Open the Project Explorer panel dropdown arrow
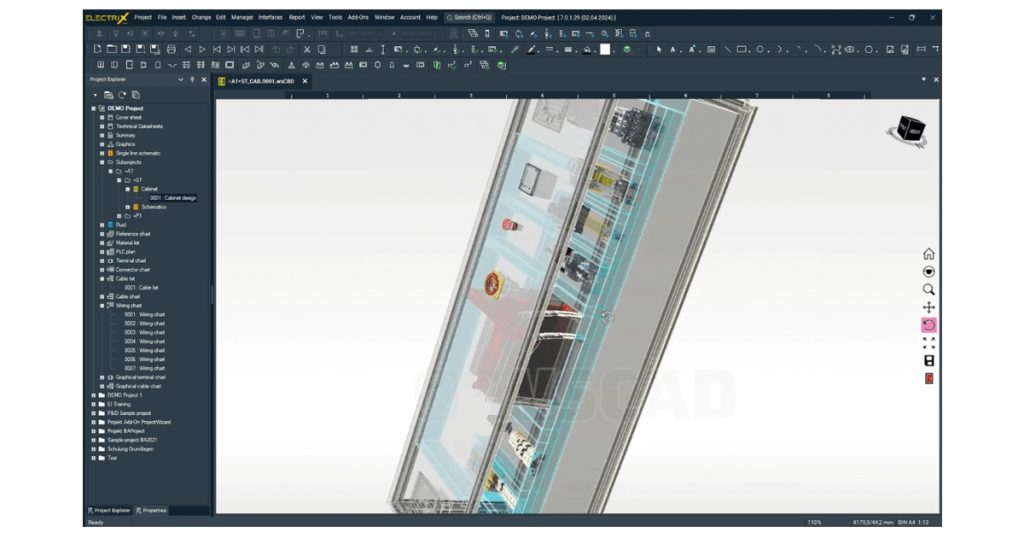Viewport: 1024px width, 538px height. pyautogui.click(x=180, y=80)
